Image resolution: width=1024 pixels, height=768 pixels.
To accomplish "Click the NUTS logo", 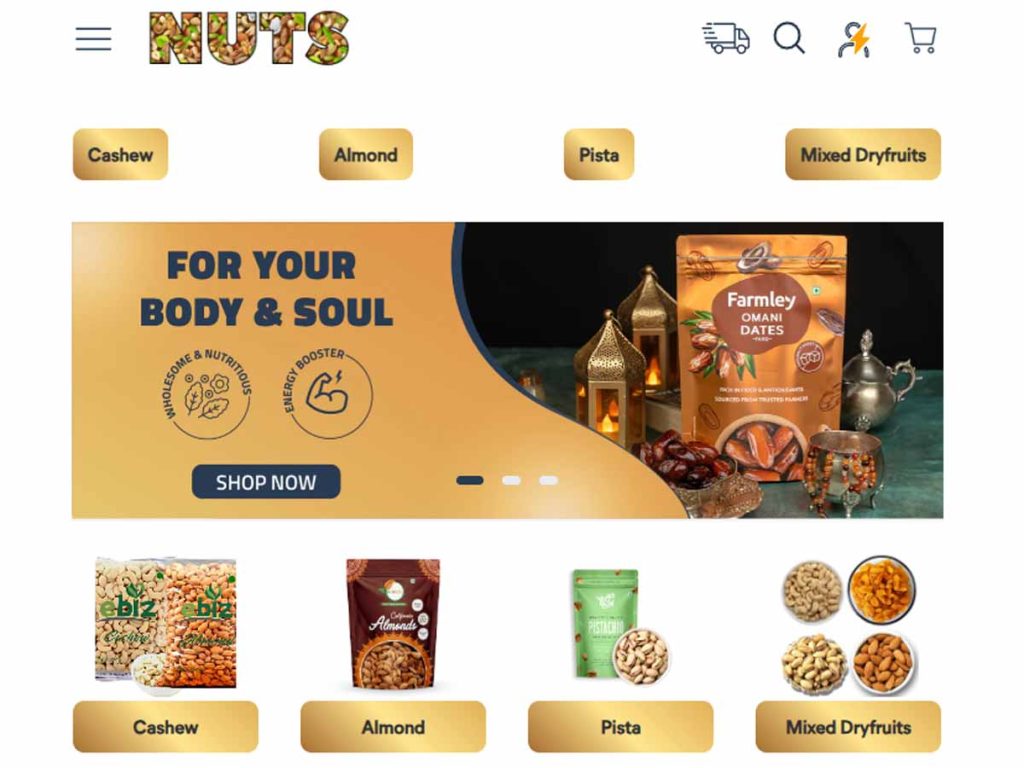I will click(x=249, y=38).
